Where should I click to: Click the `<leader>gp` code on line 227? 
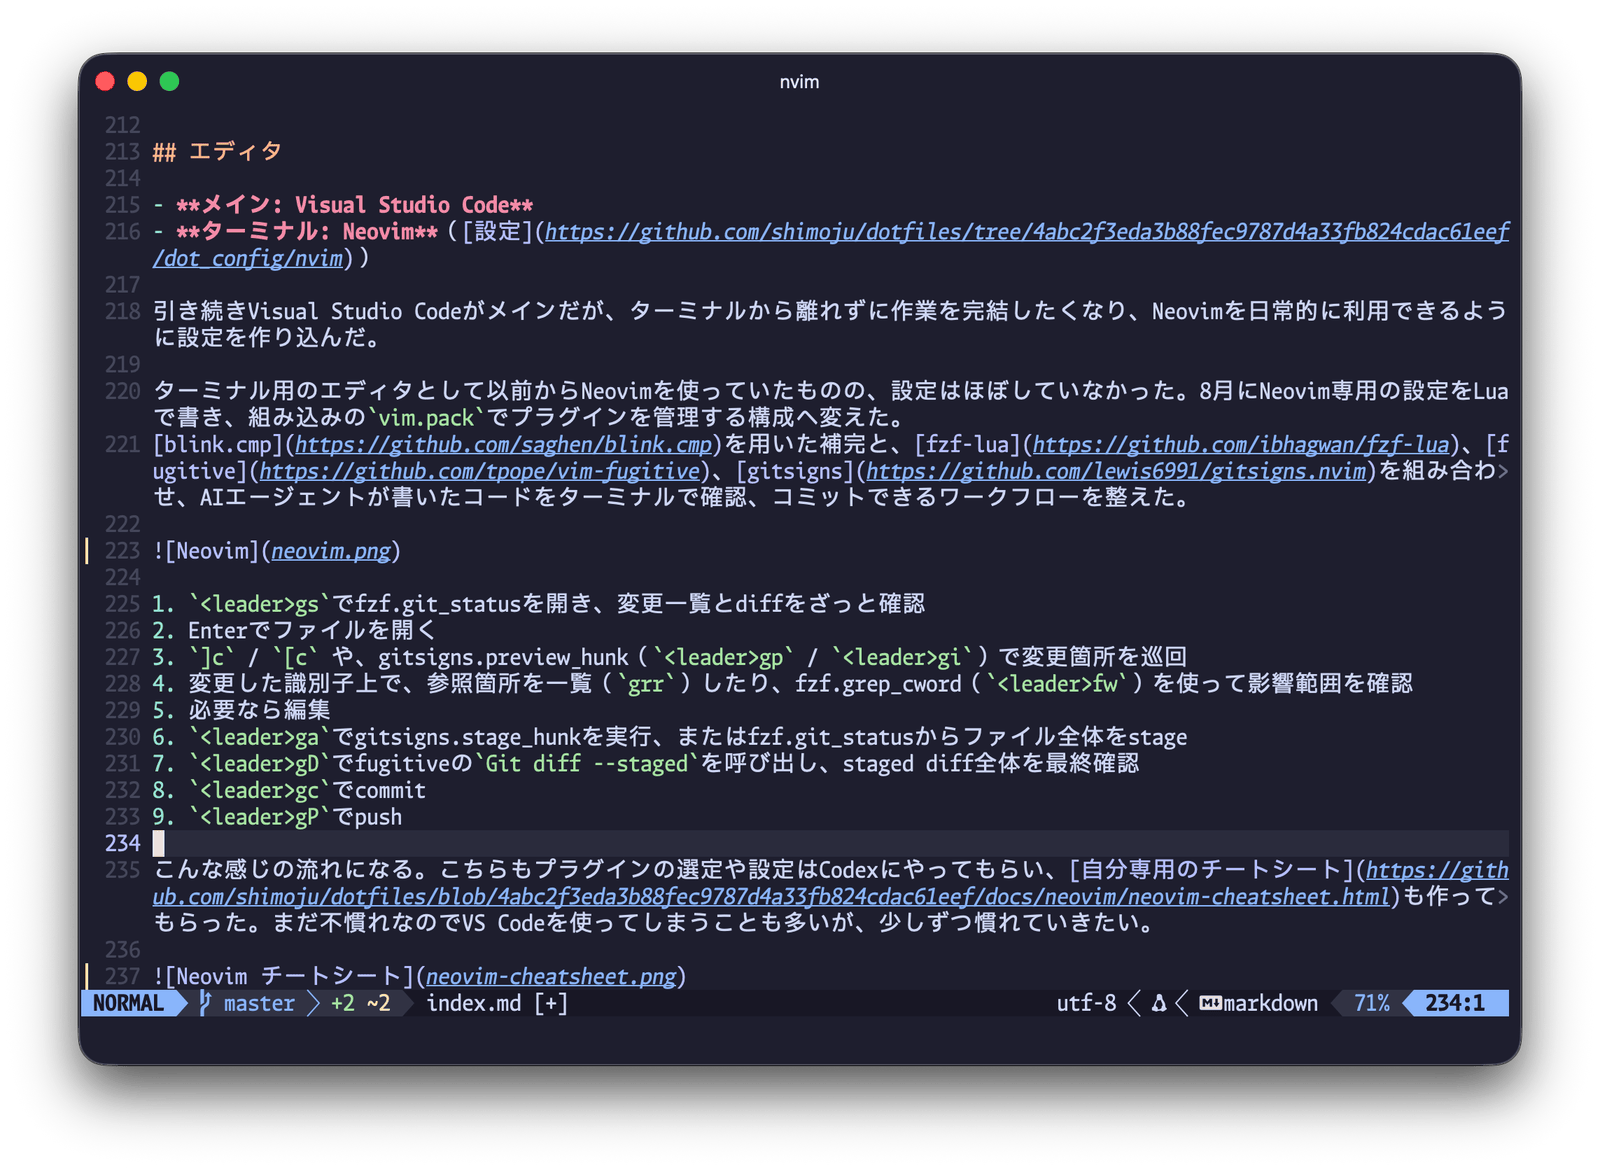click(x=723, y=657)
